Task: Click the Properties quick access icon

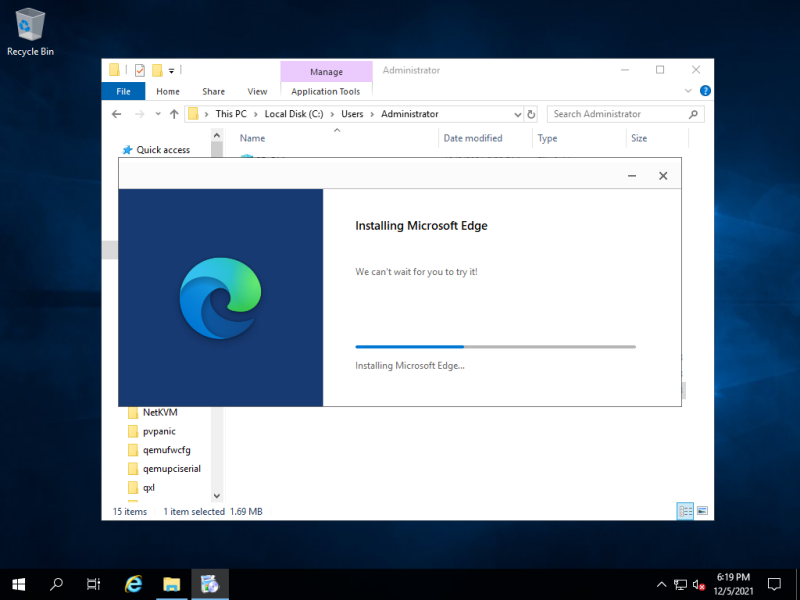Action: click(x=140, y=70)
